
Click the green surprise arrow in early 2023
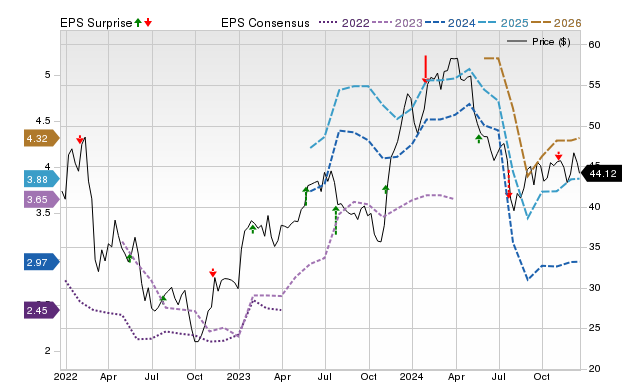click(253, 229)
